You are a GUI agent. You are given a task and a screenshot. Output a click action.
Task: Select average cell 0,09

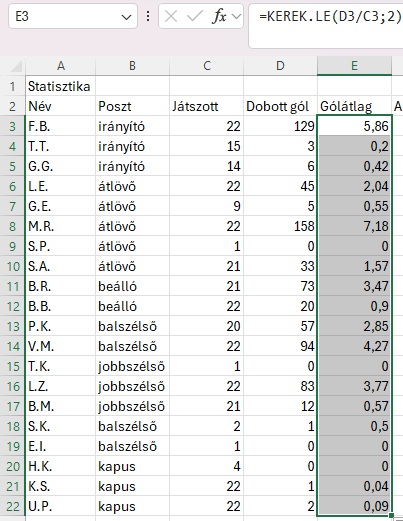(354, 506)
